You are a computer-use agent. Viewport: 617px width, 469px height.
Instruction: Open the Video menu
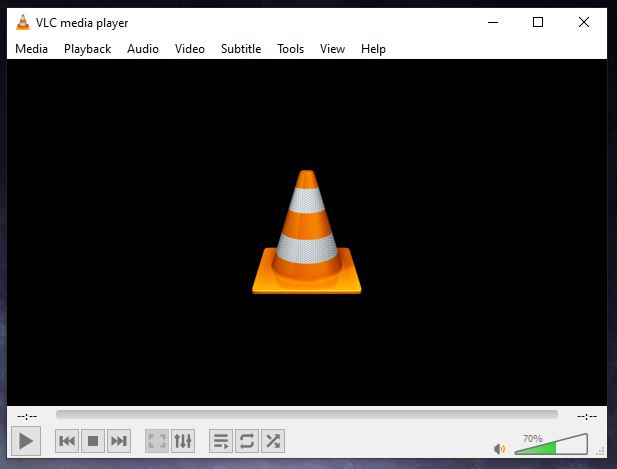click(x=190, y=49)
